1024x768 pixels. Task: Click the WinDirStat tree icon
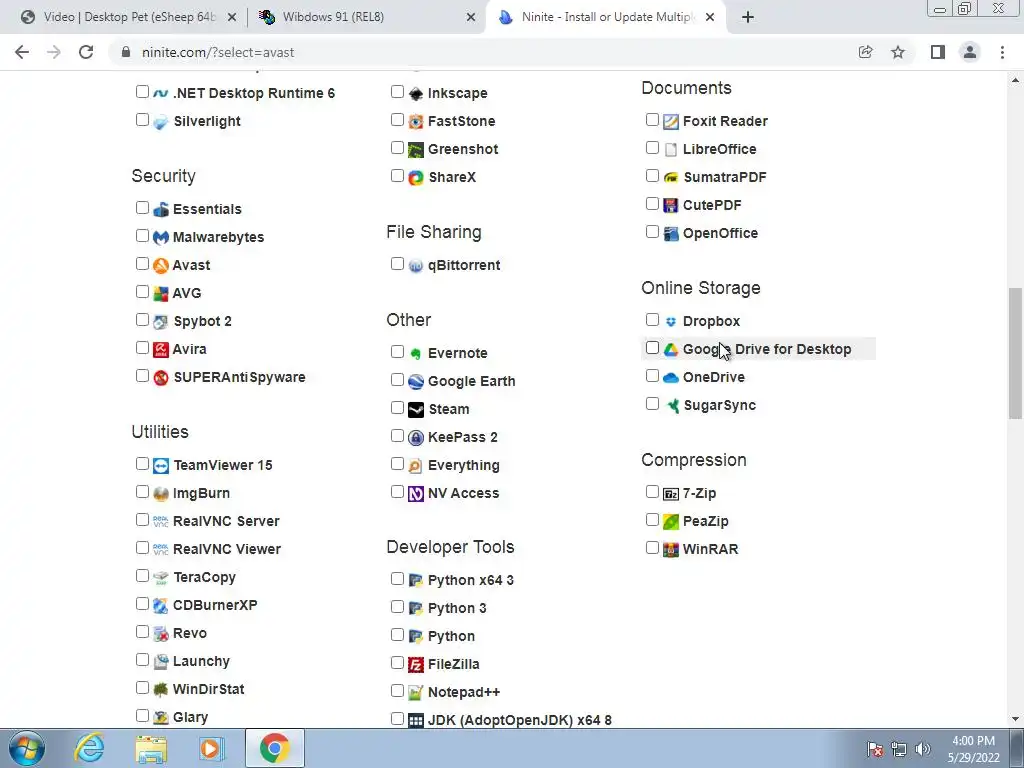(x=161, y=690)
